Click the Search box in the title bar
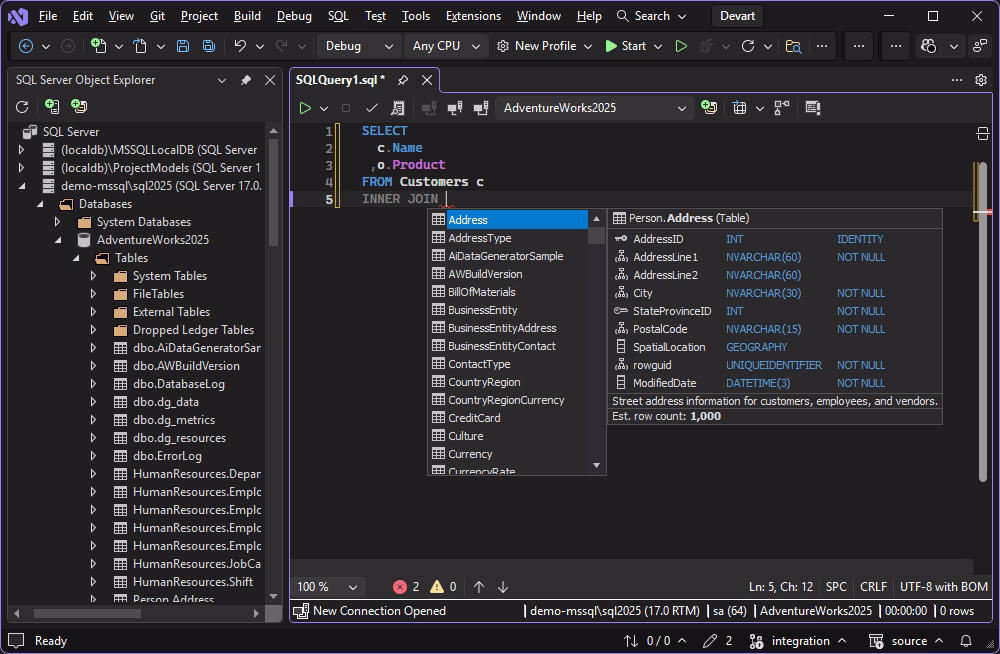Screen dimensions: 1000x654 [651, 16]
